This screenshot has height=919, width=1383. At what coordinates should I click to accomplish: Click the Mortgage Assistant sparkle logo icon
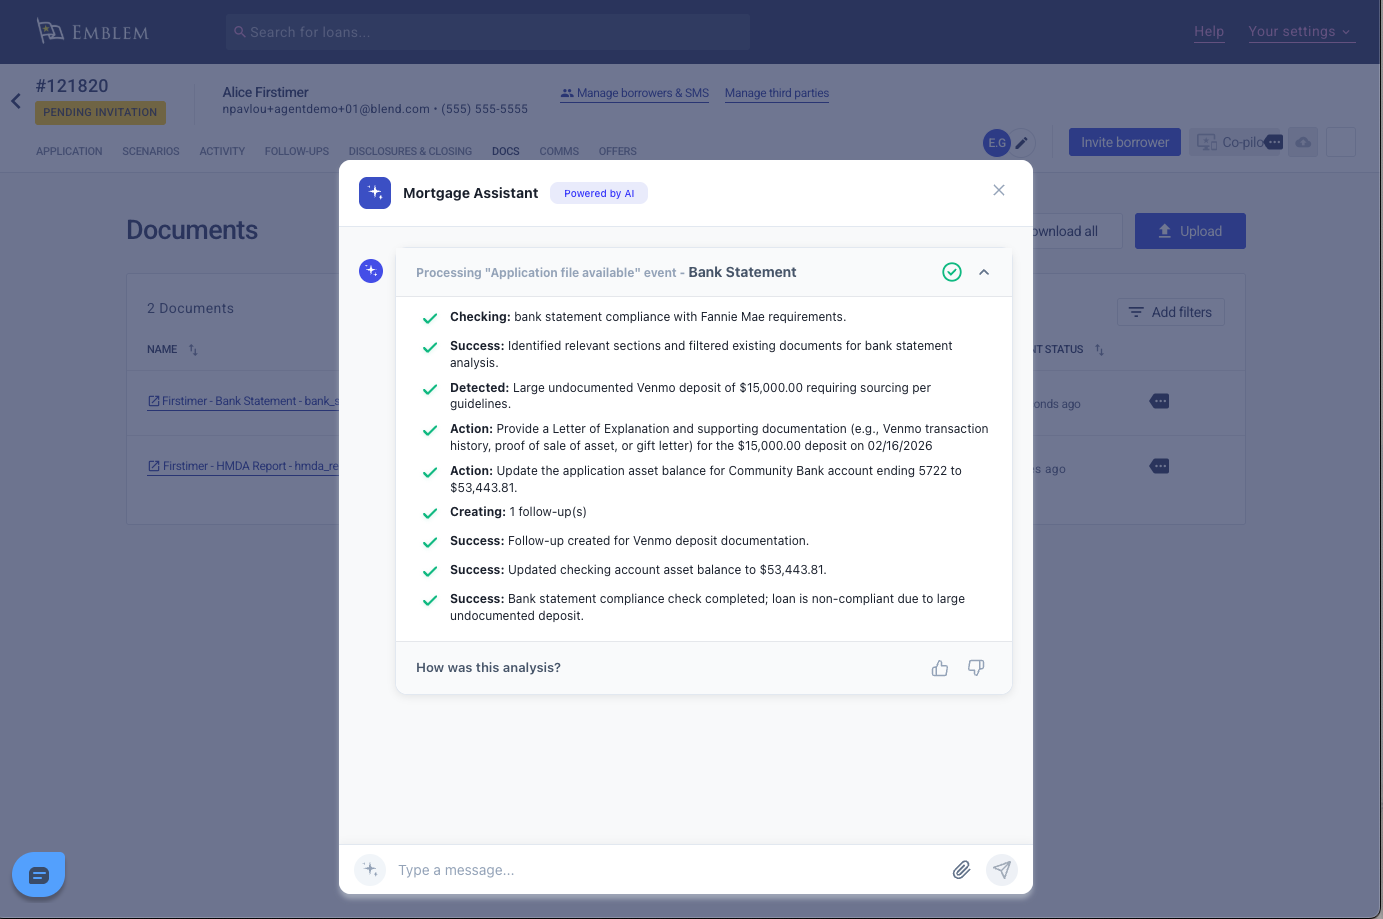(x=375, y=193)
